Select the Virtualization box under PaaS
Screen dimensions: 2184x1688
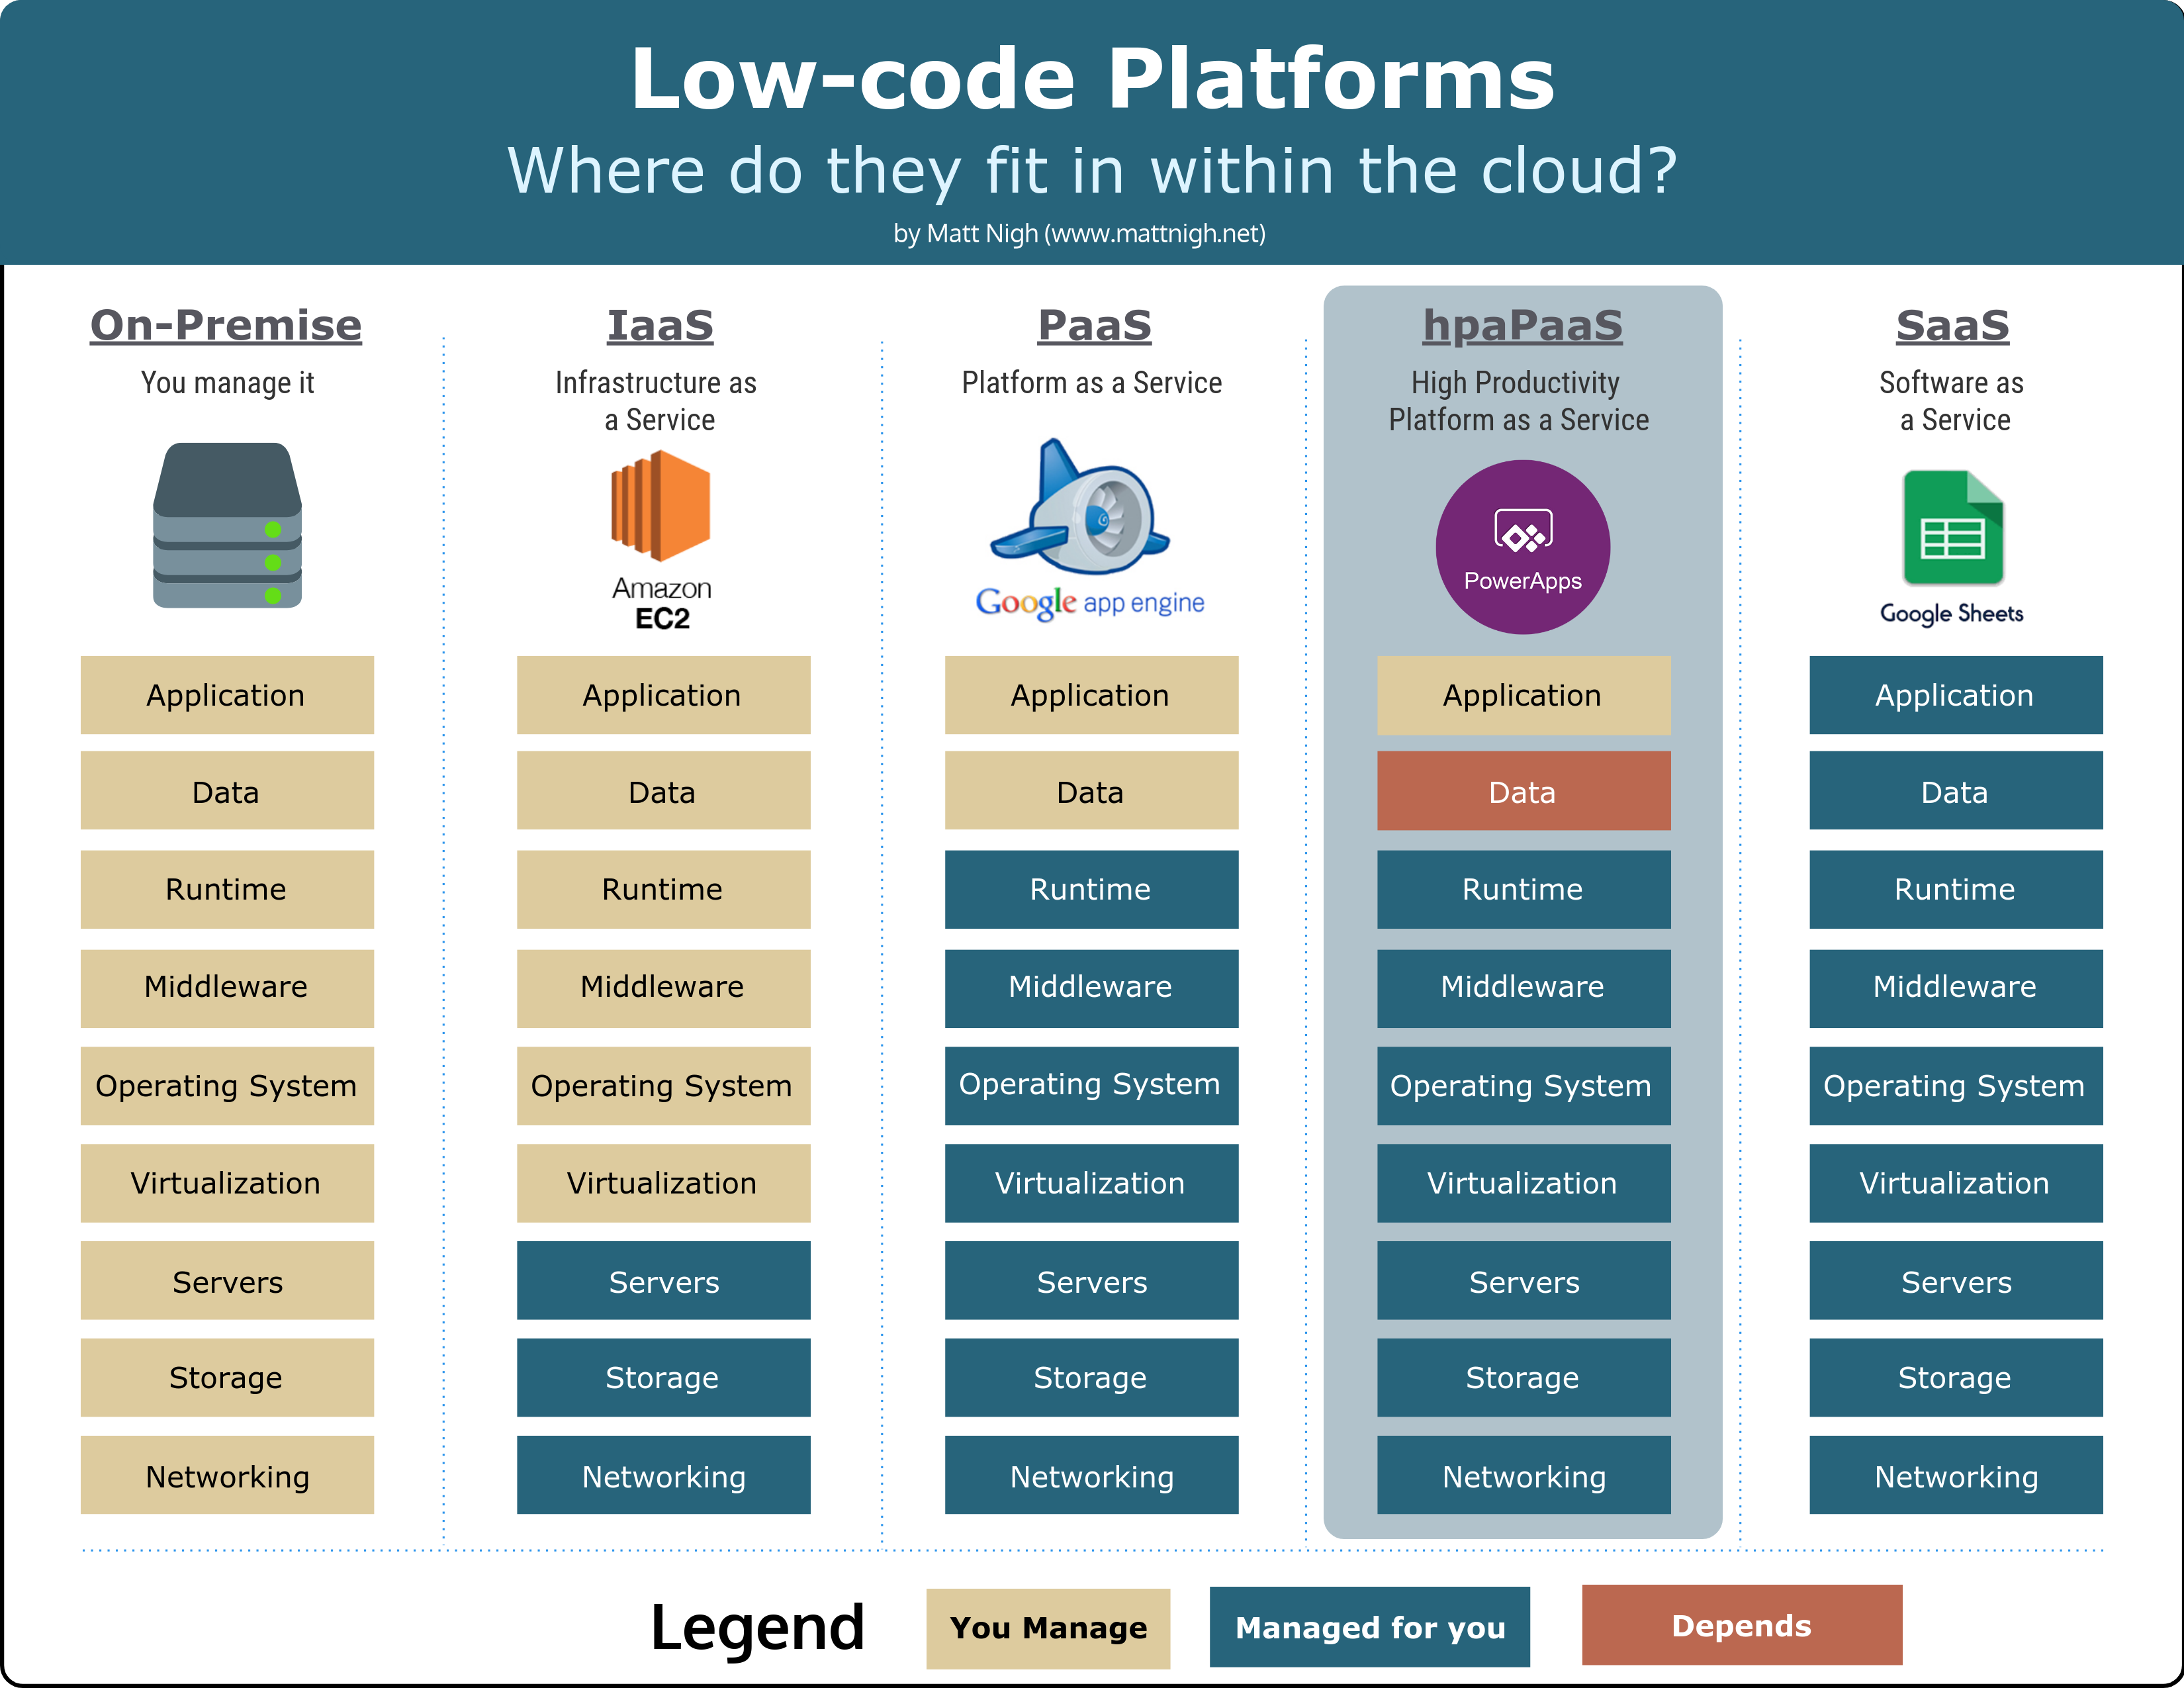click(x=1091, y=1183)
